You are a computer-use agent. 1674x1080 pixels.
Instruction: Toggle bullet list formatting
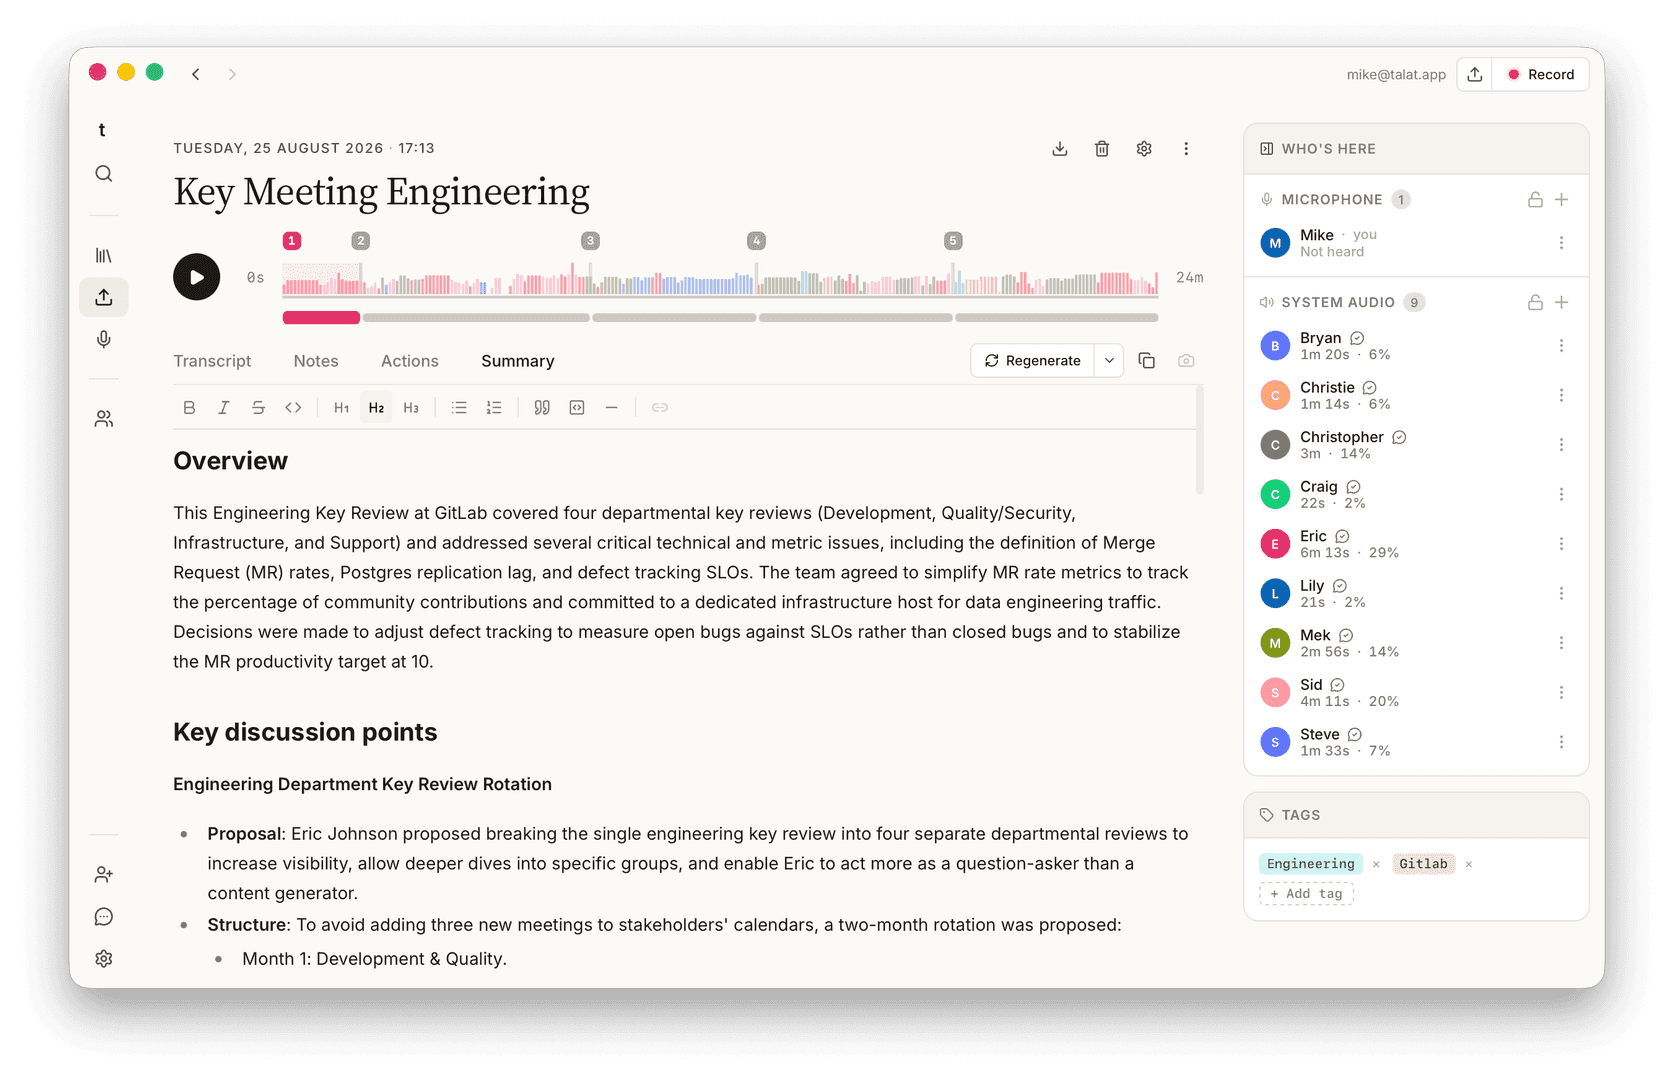tap(459, 408)
